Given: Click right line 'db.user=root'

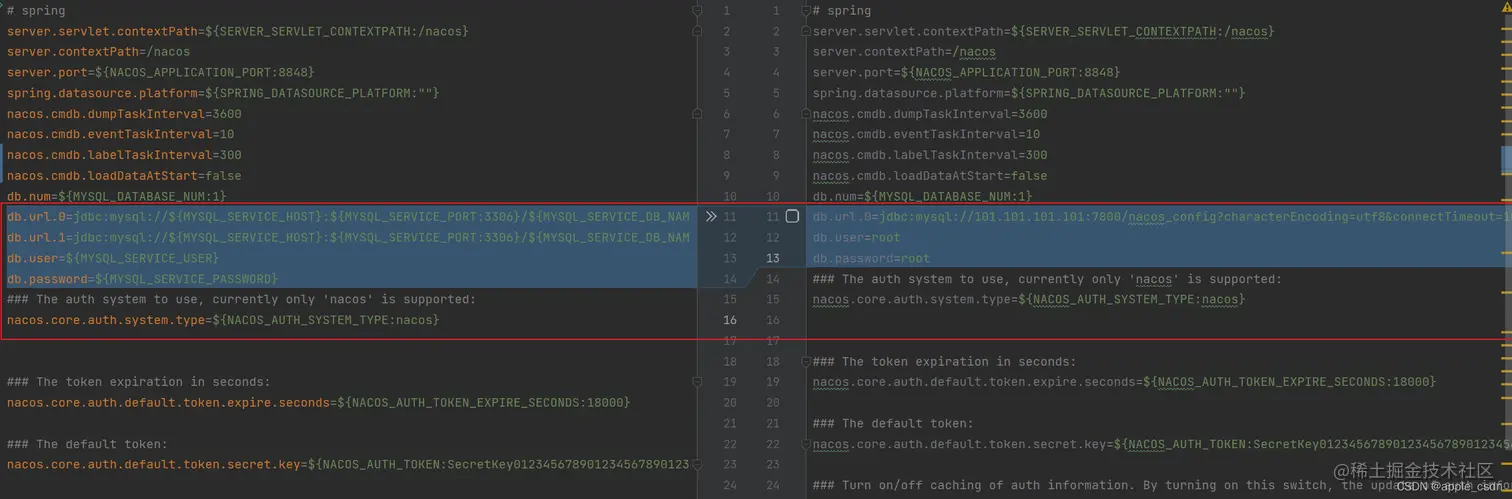Looking at the screenshot, I should pos(856,237).
